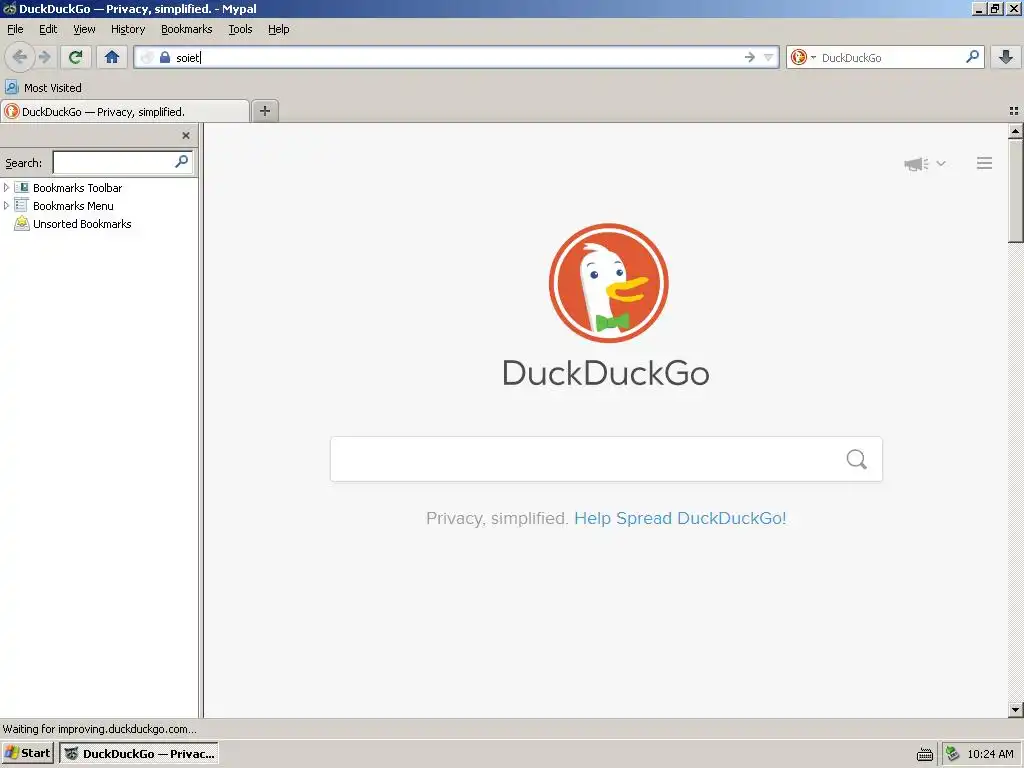Open a new tab with the plus button
This screenshot has height=768, width=1024.
[264, 111]
